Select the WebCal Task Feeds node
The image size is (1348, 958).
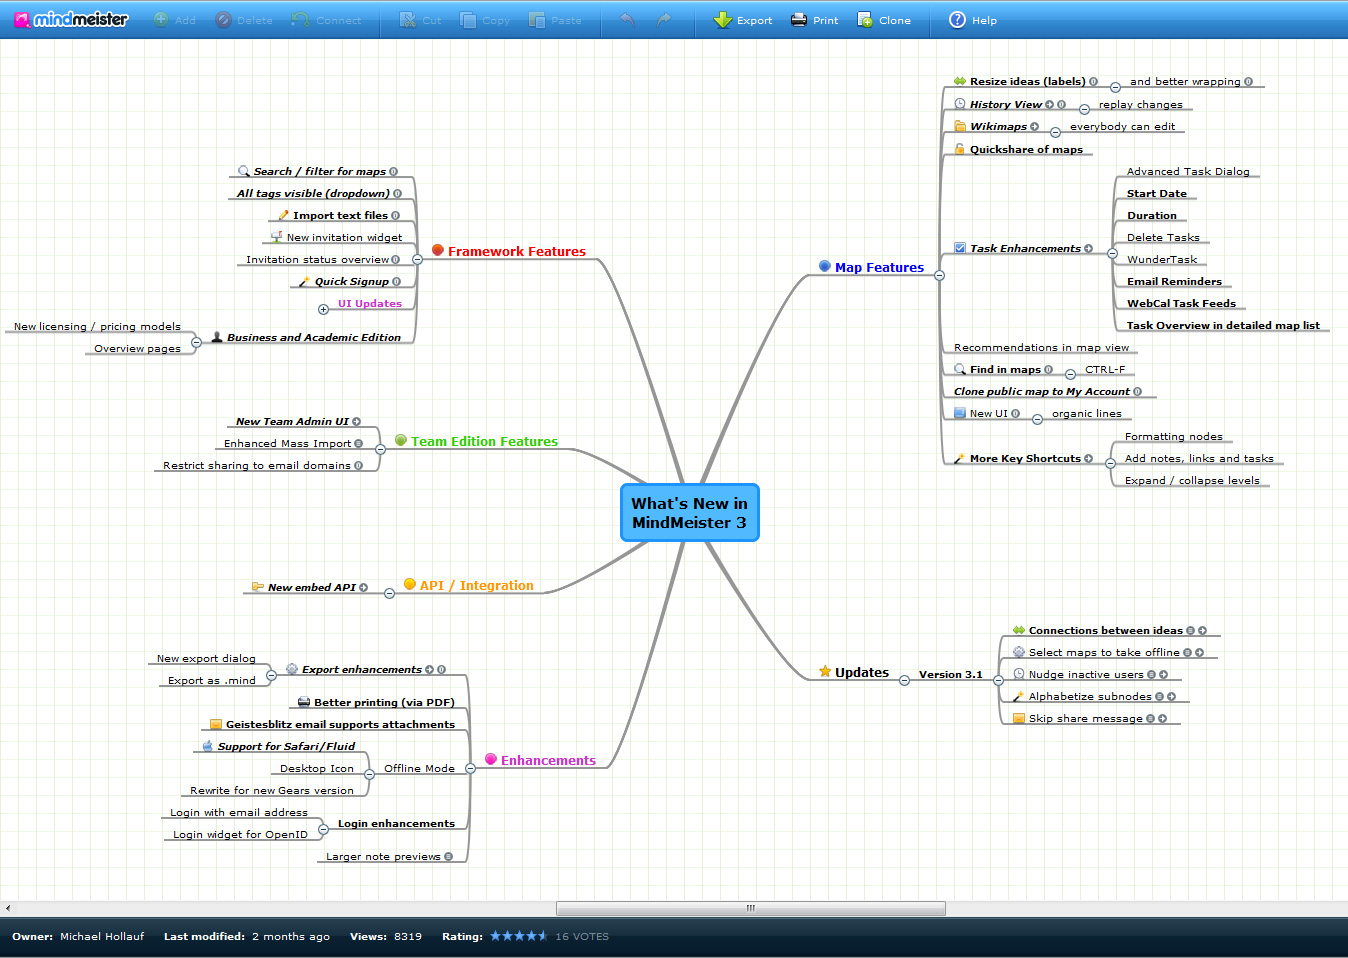1181,304
